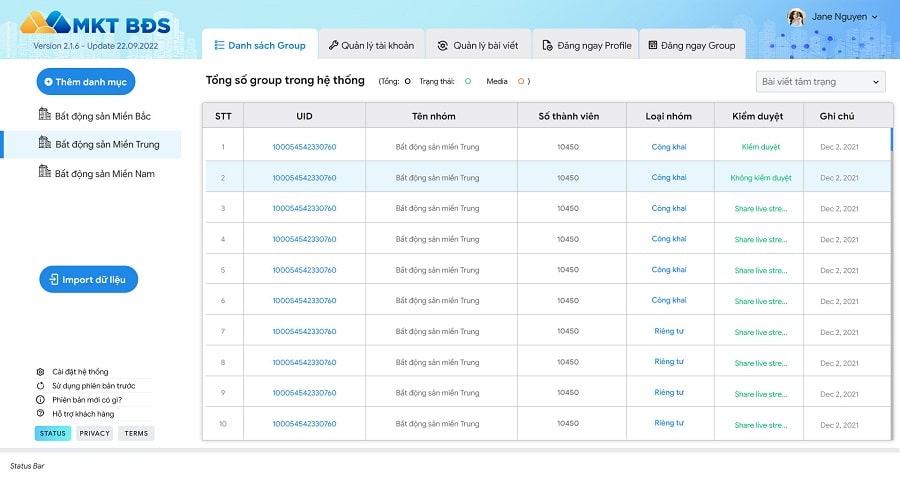The width and height of the screenshot is (900, 483).
Task: Click the gear icon for Cài đặt hệ thống
Action: click(x=40, y=372)
